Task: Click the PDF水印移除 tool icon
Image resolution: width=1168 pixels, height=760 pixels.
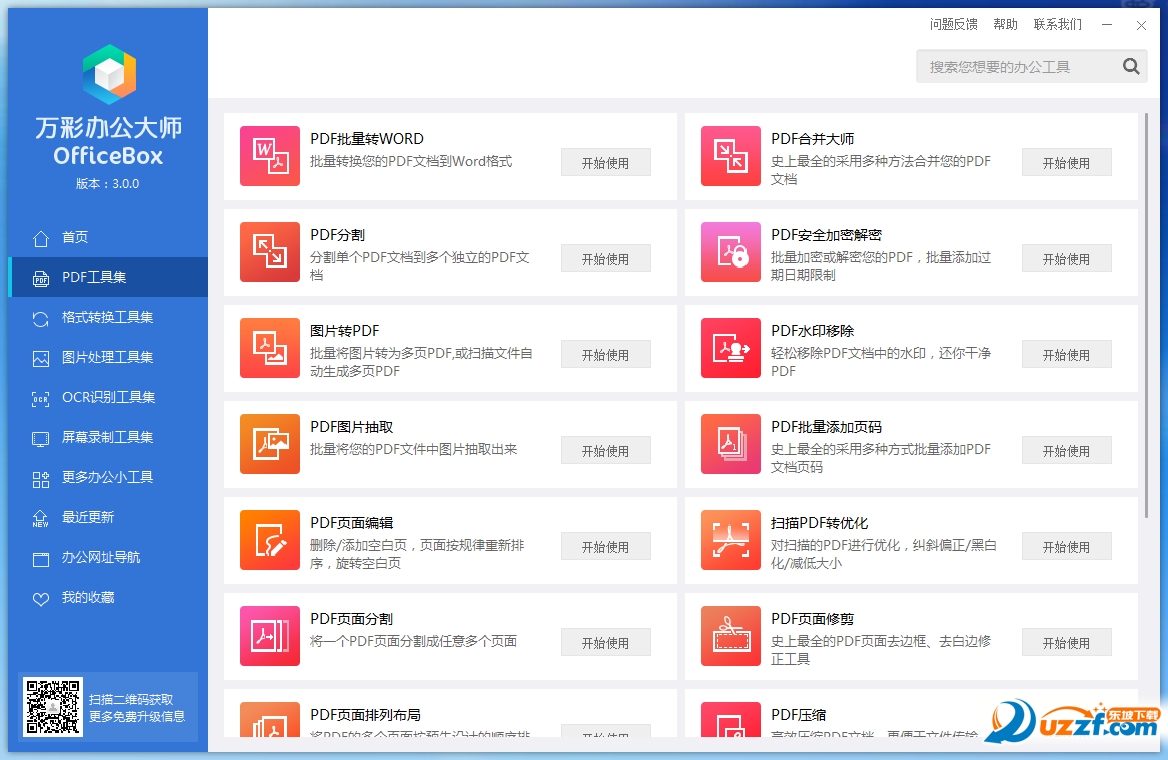Action: [x=730, y=348]
